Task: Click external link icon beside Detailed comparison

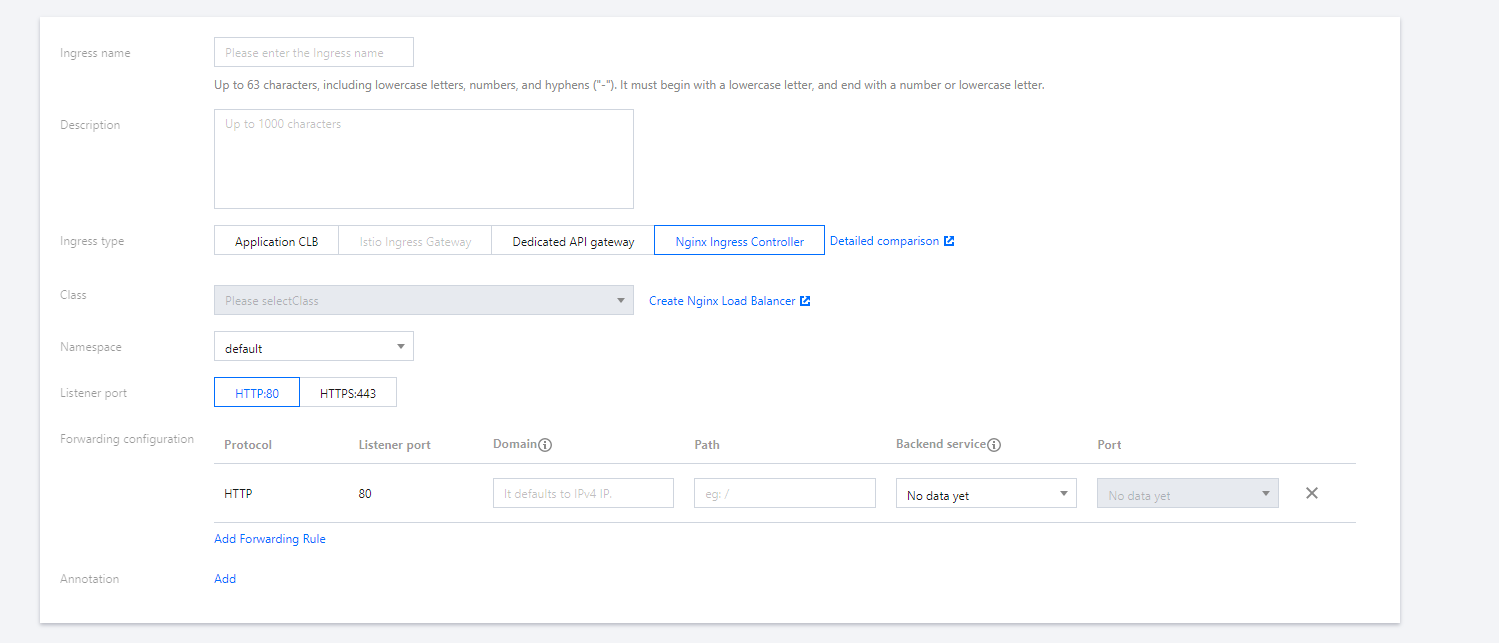Action: (949, 241)
